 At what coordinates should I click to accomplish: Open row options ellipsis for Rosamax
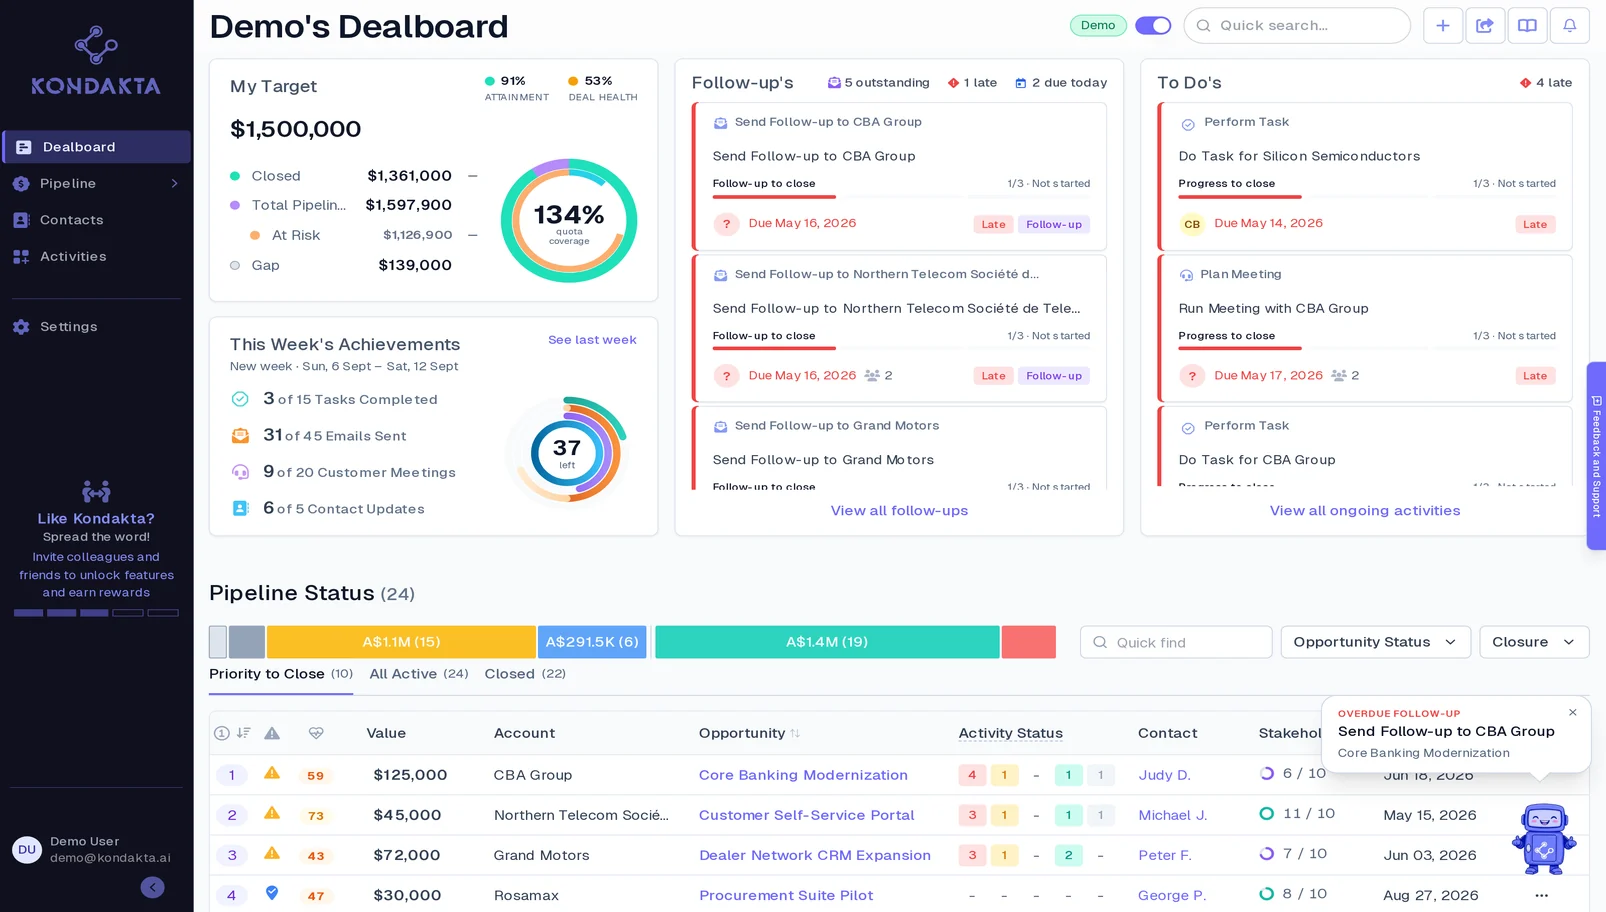(x=1541, y=895)
